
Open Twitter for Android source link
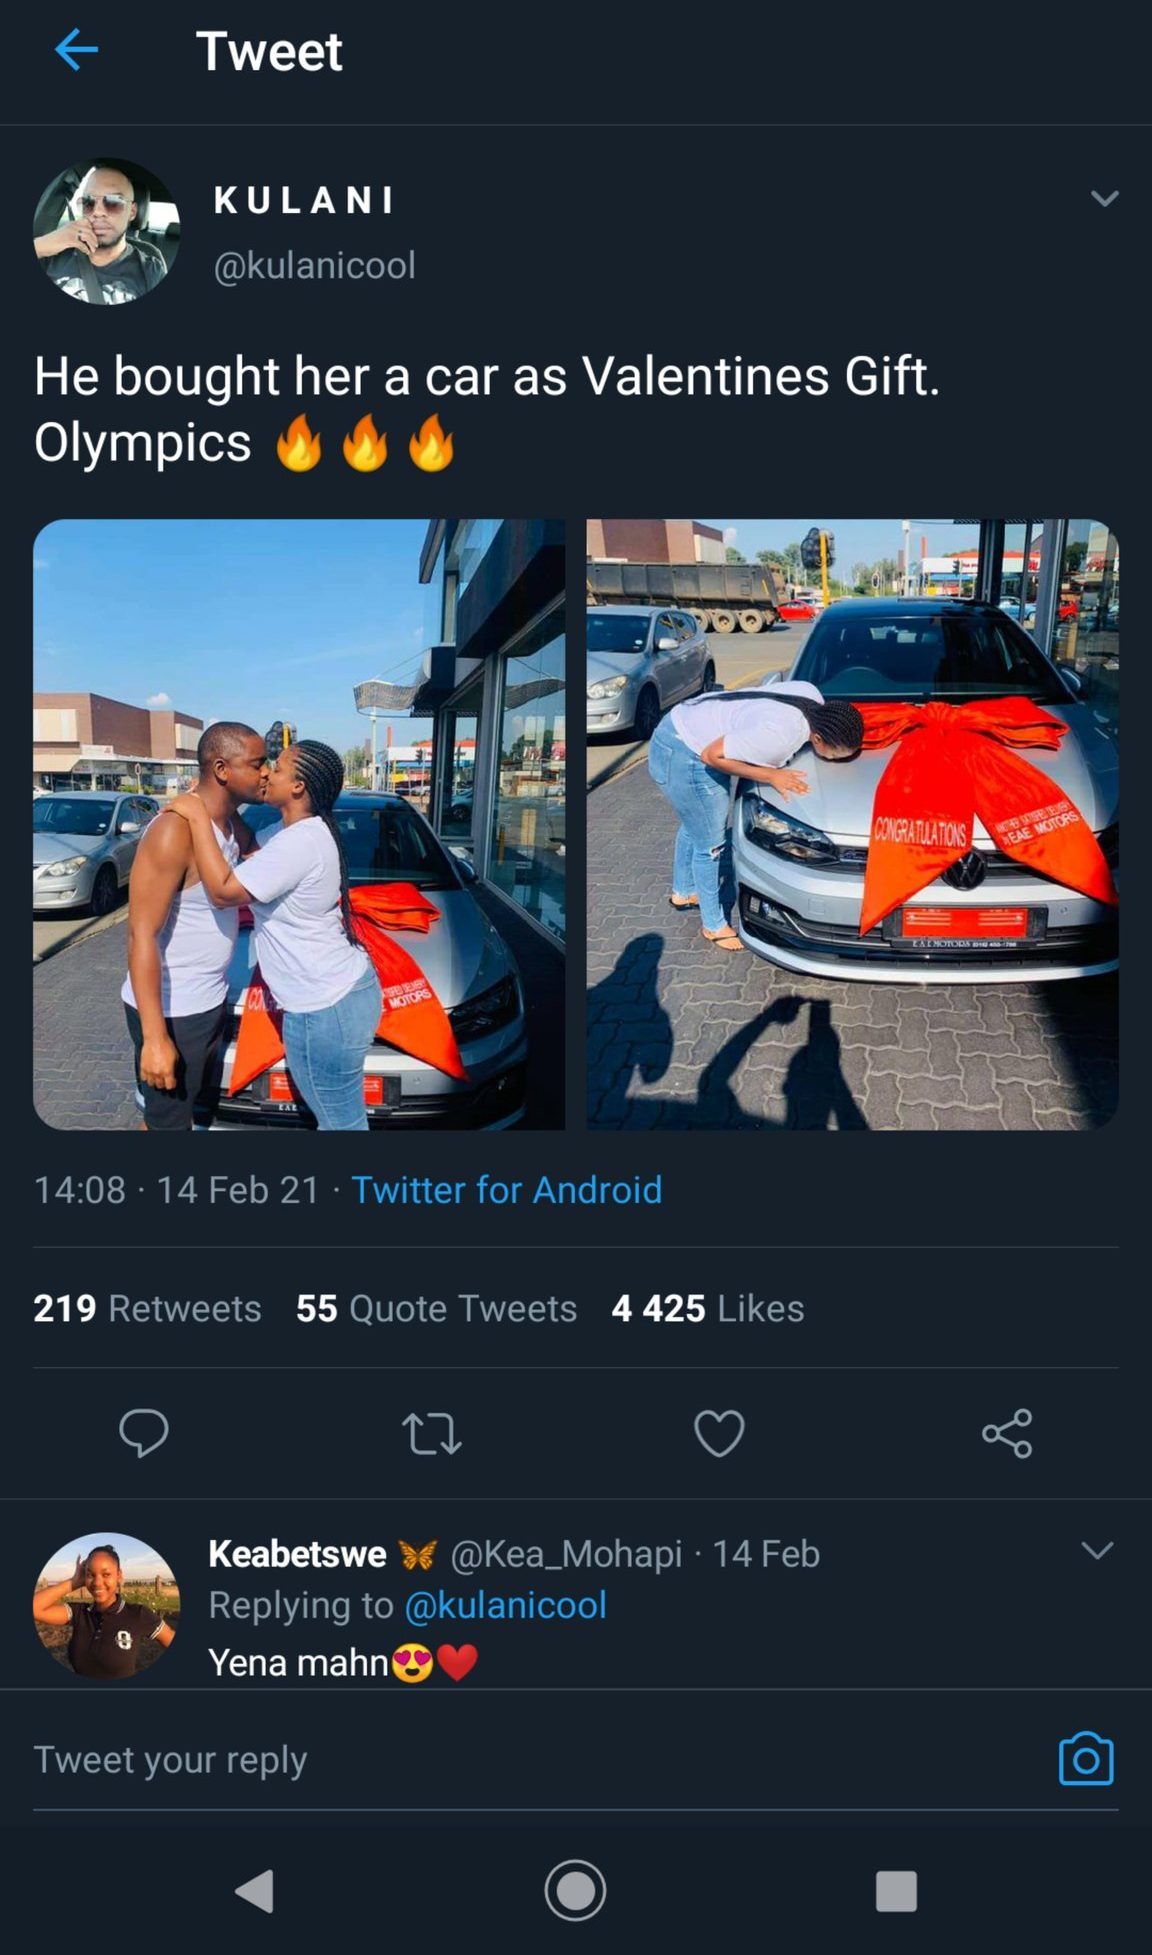[506, 1190]
